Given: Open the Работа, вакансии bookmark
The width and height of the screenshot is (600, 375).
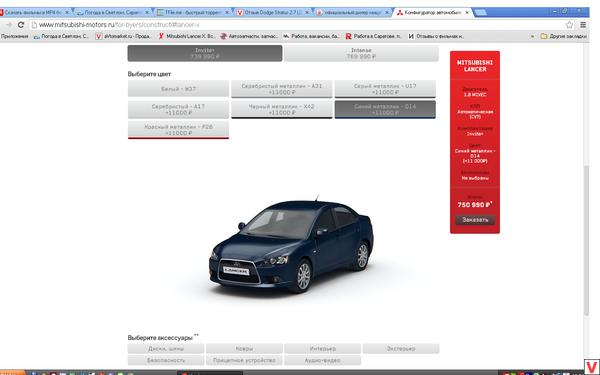Looking at the screenshot, I should pyautogui.click(x=311, y=36).
